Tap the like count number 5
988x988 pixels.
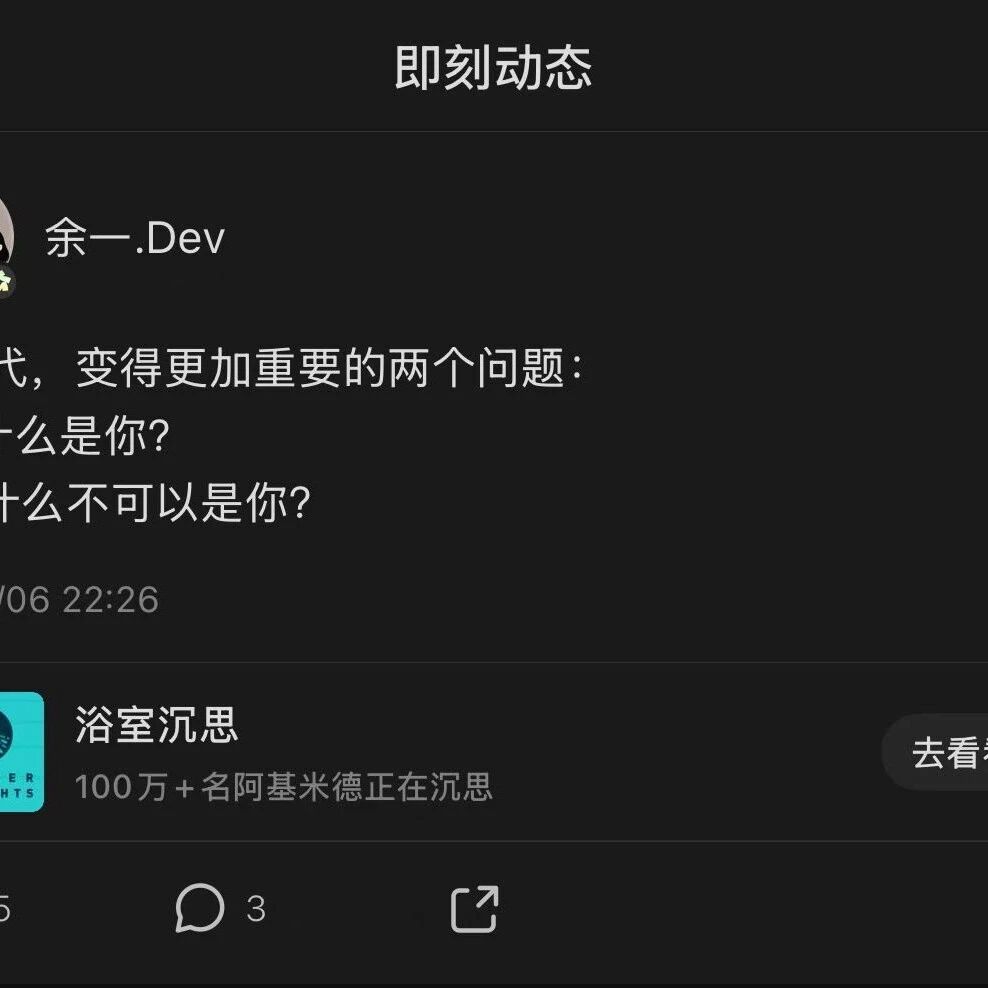[x=4, y=909]
